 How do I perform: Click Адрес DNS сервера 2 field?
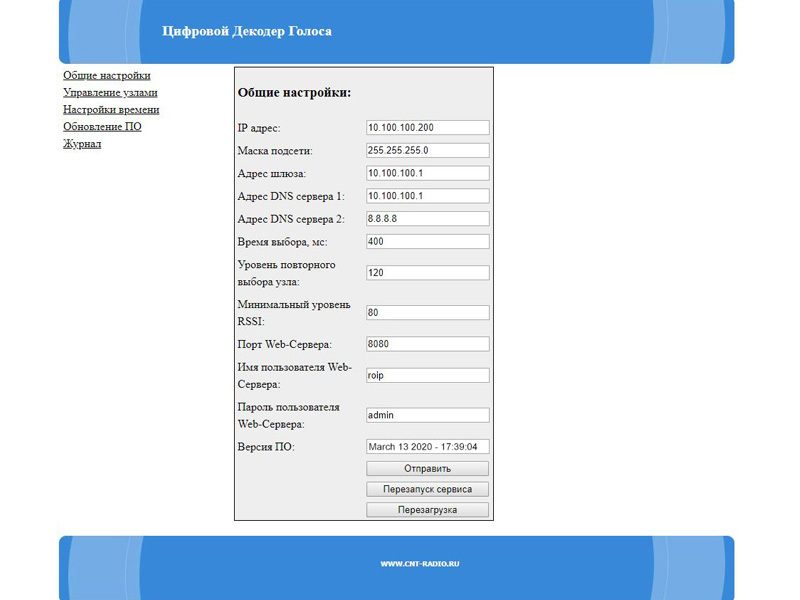pyautogui.click(x=428, y=219)
